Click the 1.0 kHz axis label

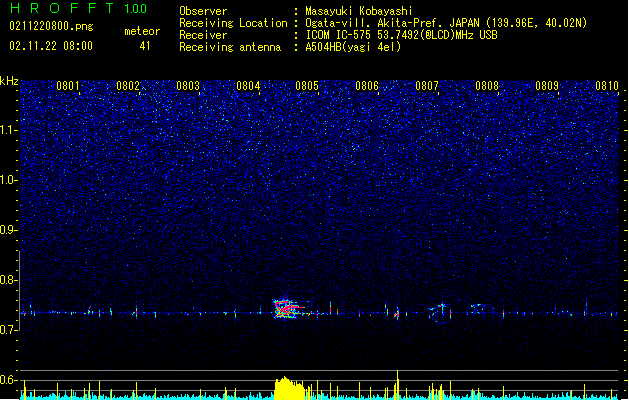pyautogui.click(x=8, y=180)
